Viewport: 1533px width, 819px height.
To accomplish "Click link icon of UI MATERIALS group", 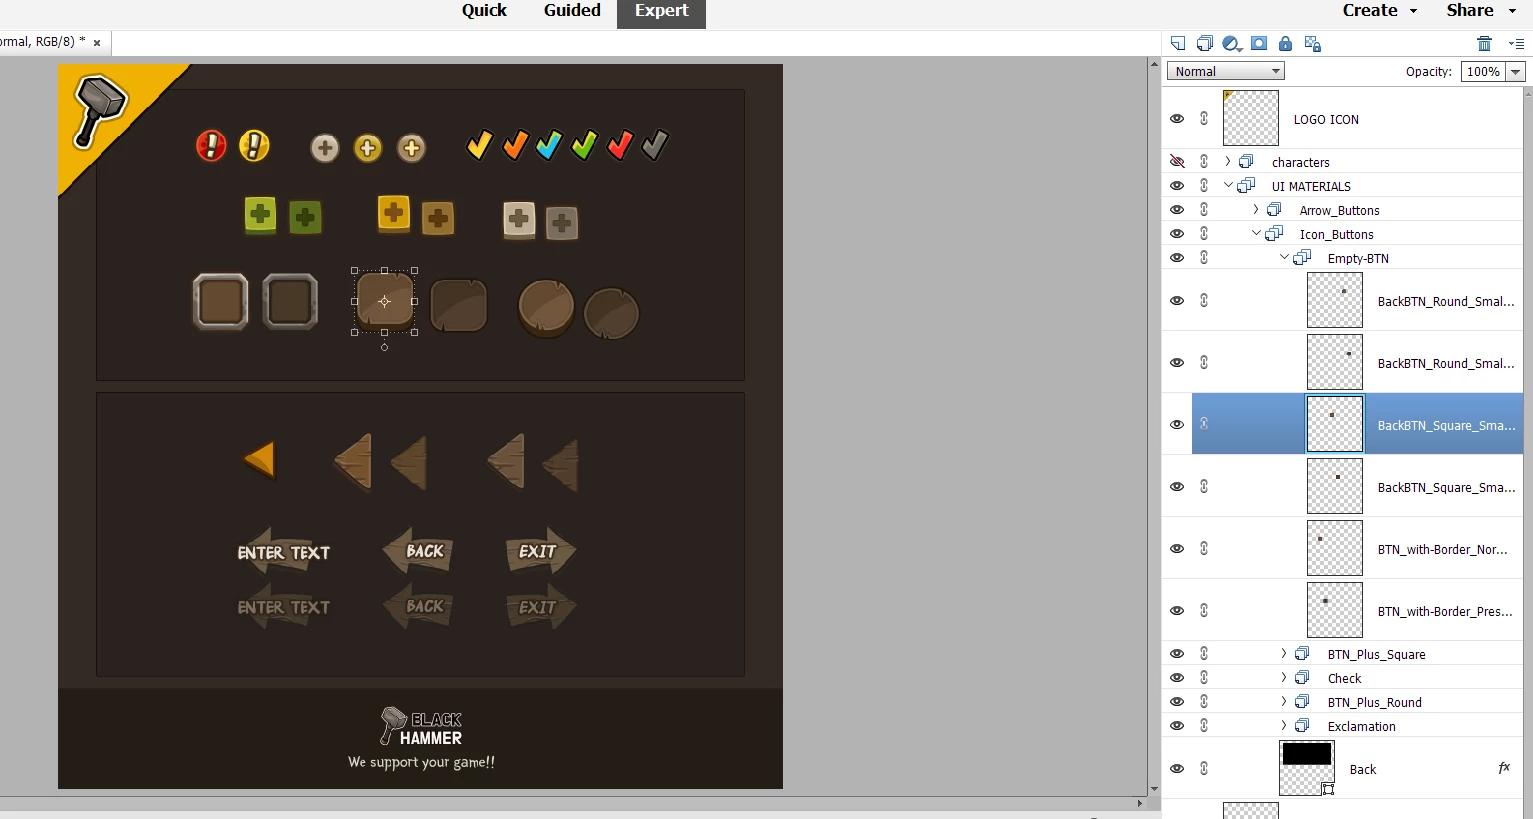I will click(x=1204, y=185).
